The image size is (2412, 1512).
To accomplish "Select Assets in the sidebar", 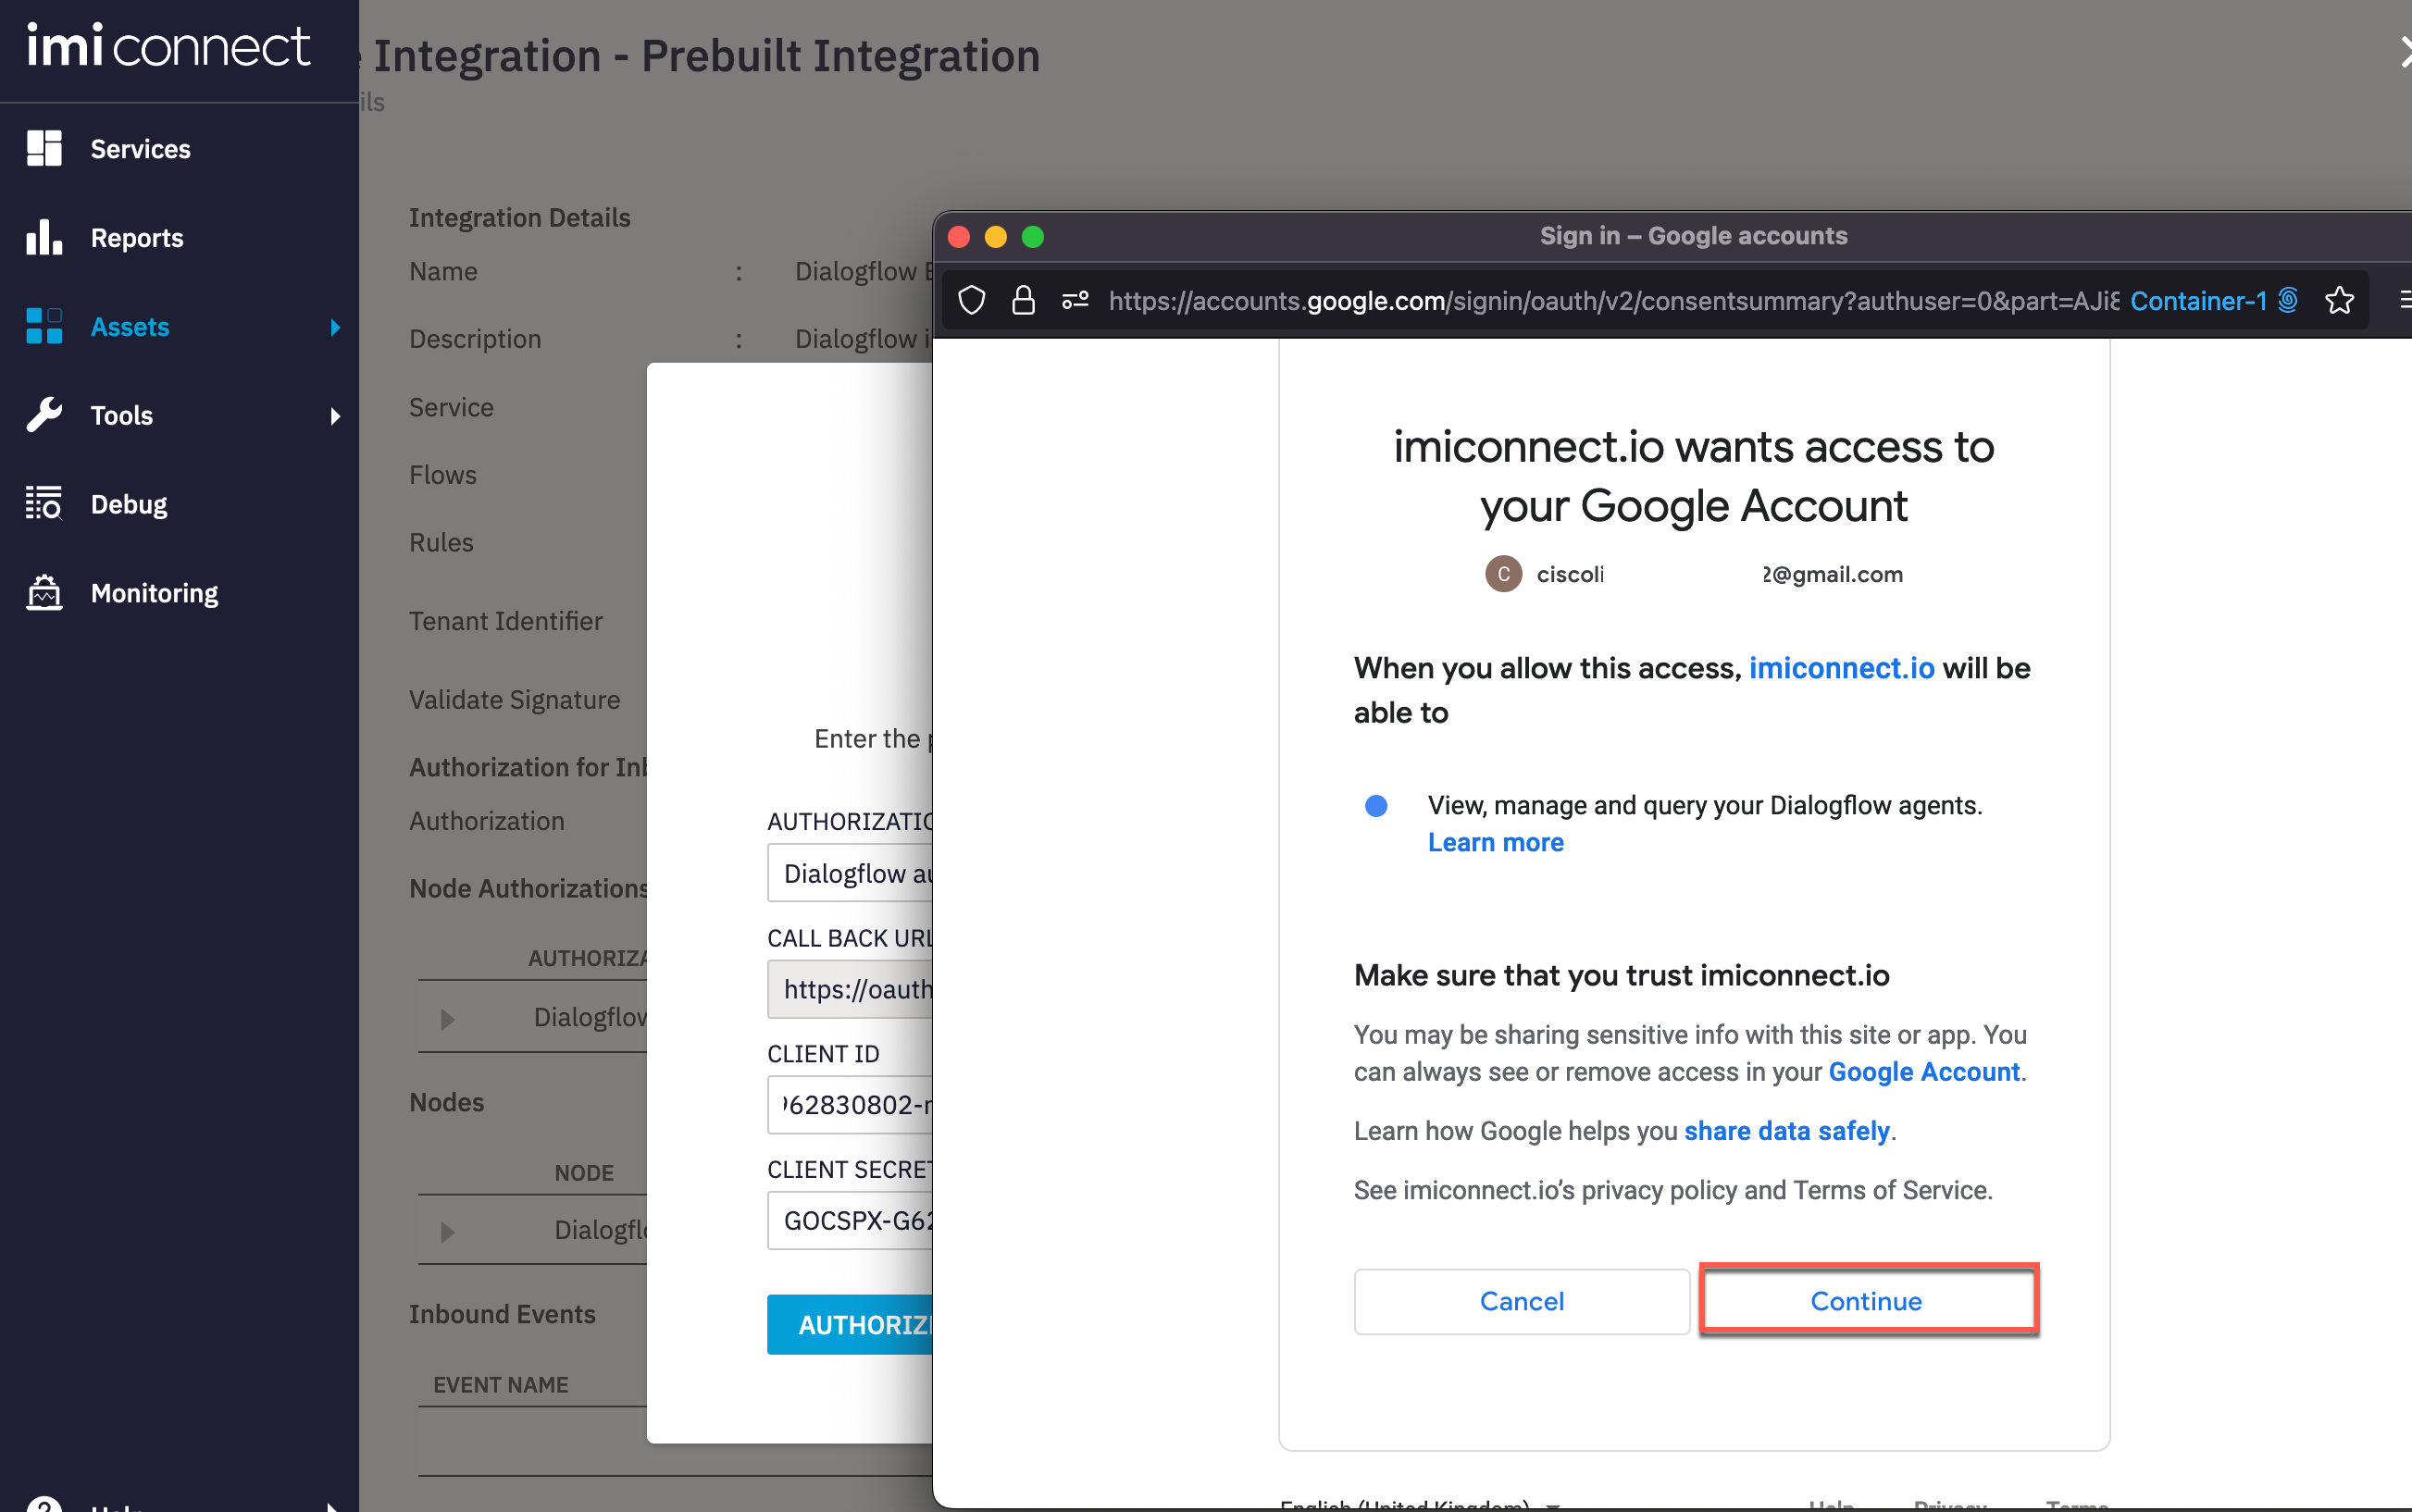I will [x=130, y=327].
